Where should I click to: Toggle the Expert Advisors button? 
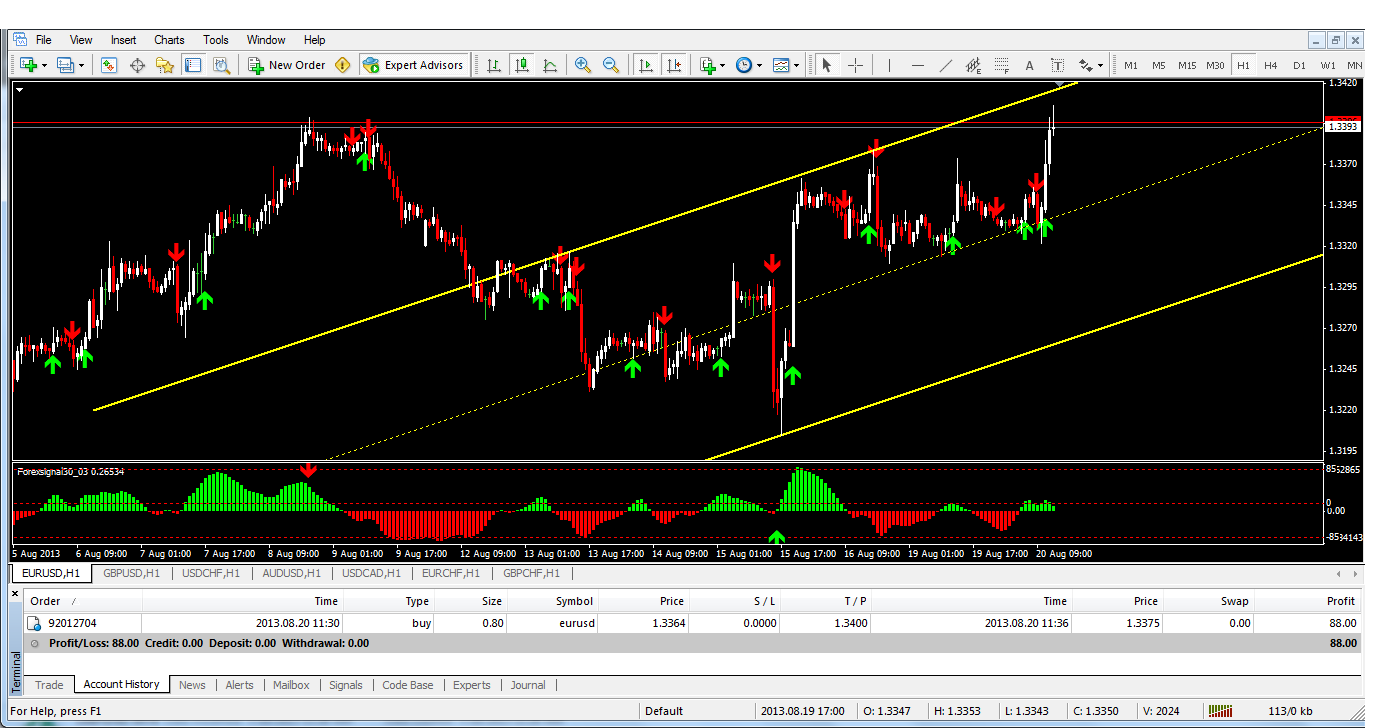point(413,65)
